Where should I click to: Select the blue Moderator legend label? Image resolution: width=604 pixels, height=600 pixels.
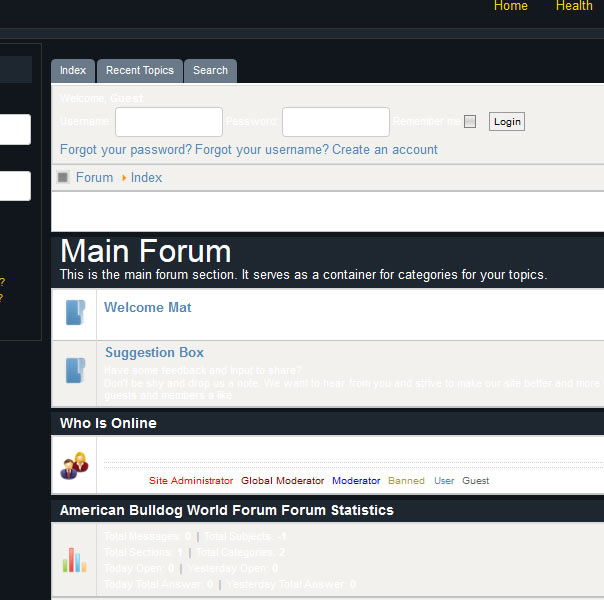pos(356,481)
